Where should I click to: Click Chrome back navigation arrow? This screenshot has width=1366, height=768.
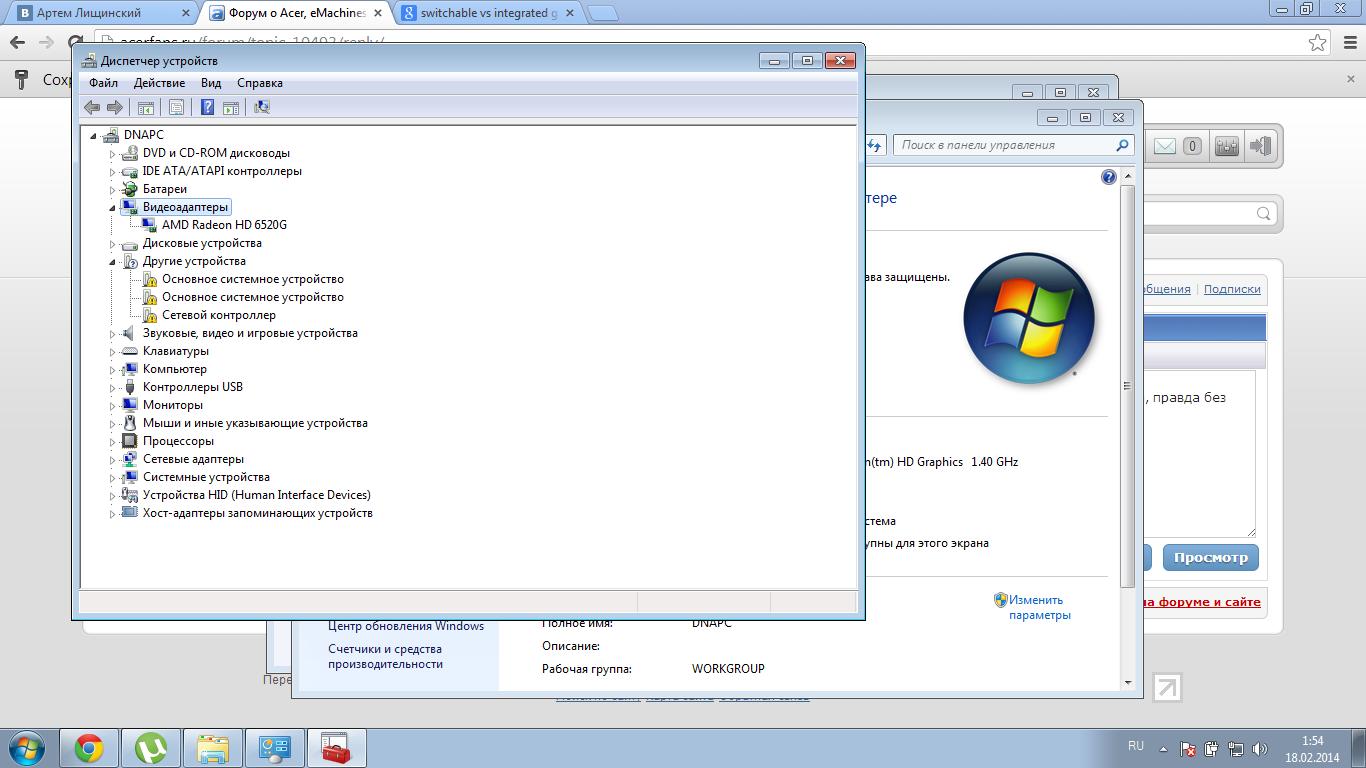point(17,42)
